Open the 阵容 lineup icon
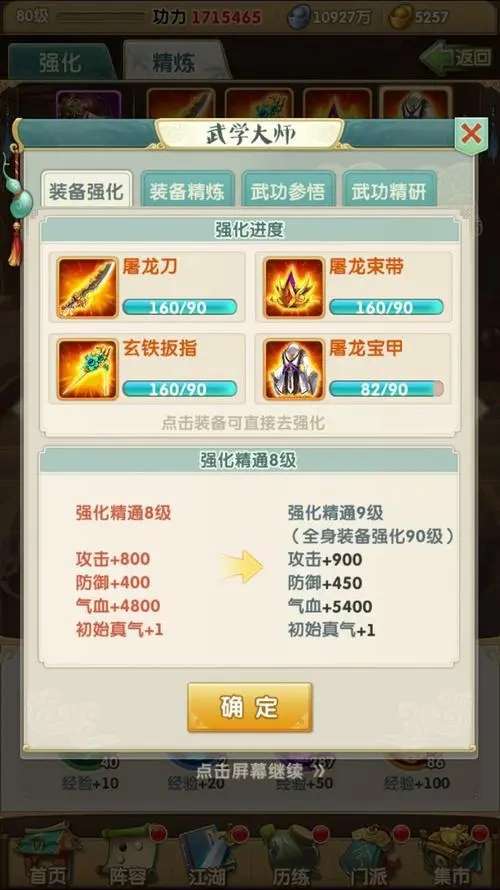The image size is (500, 890). point(128,856)
